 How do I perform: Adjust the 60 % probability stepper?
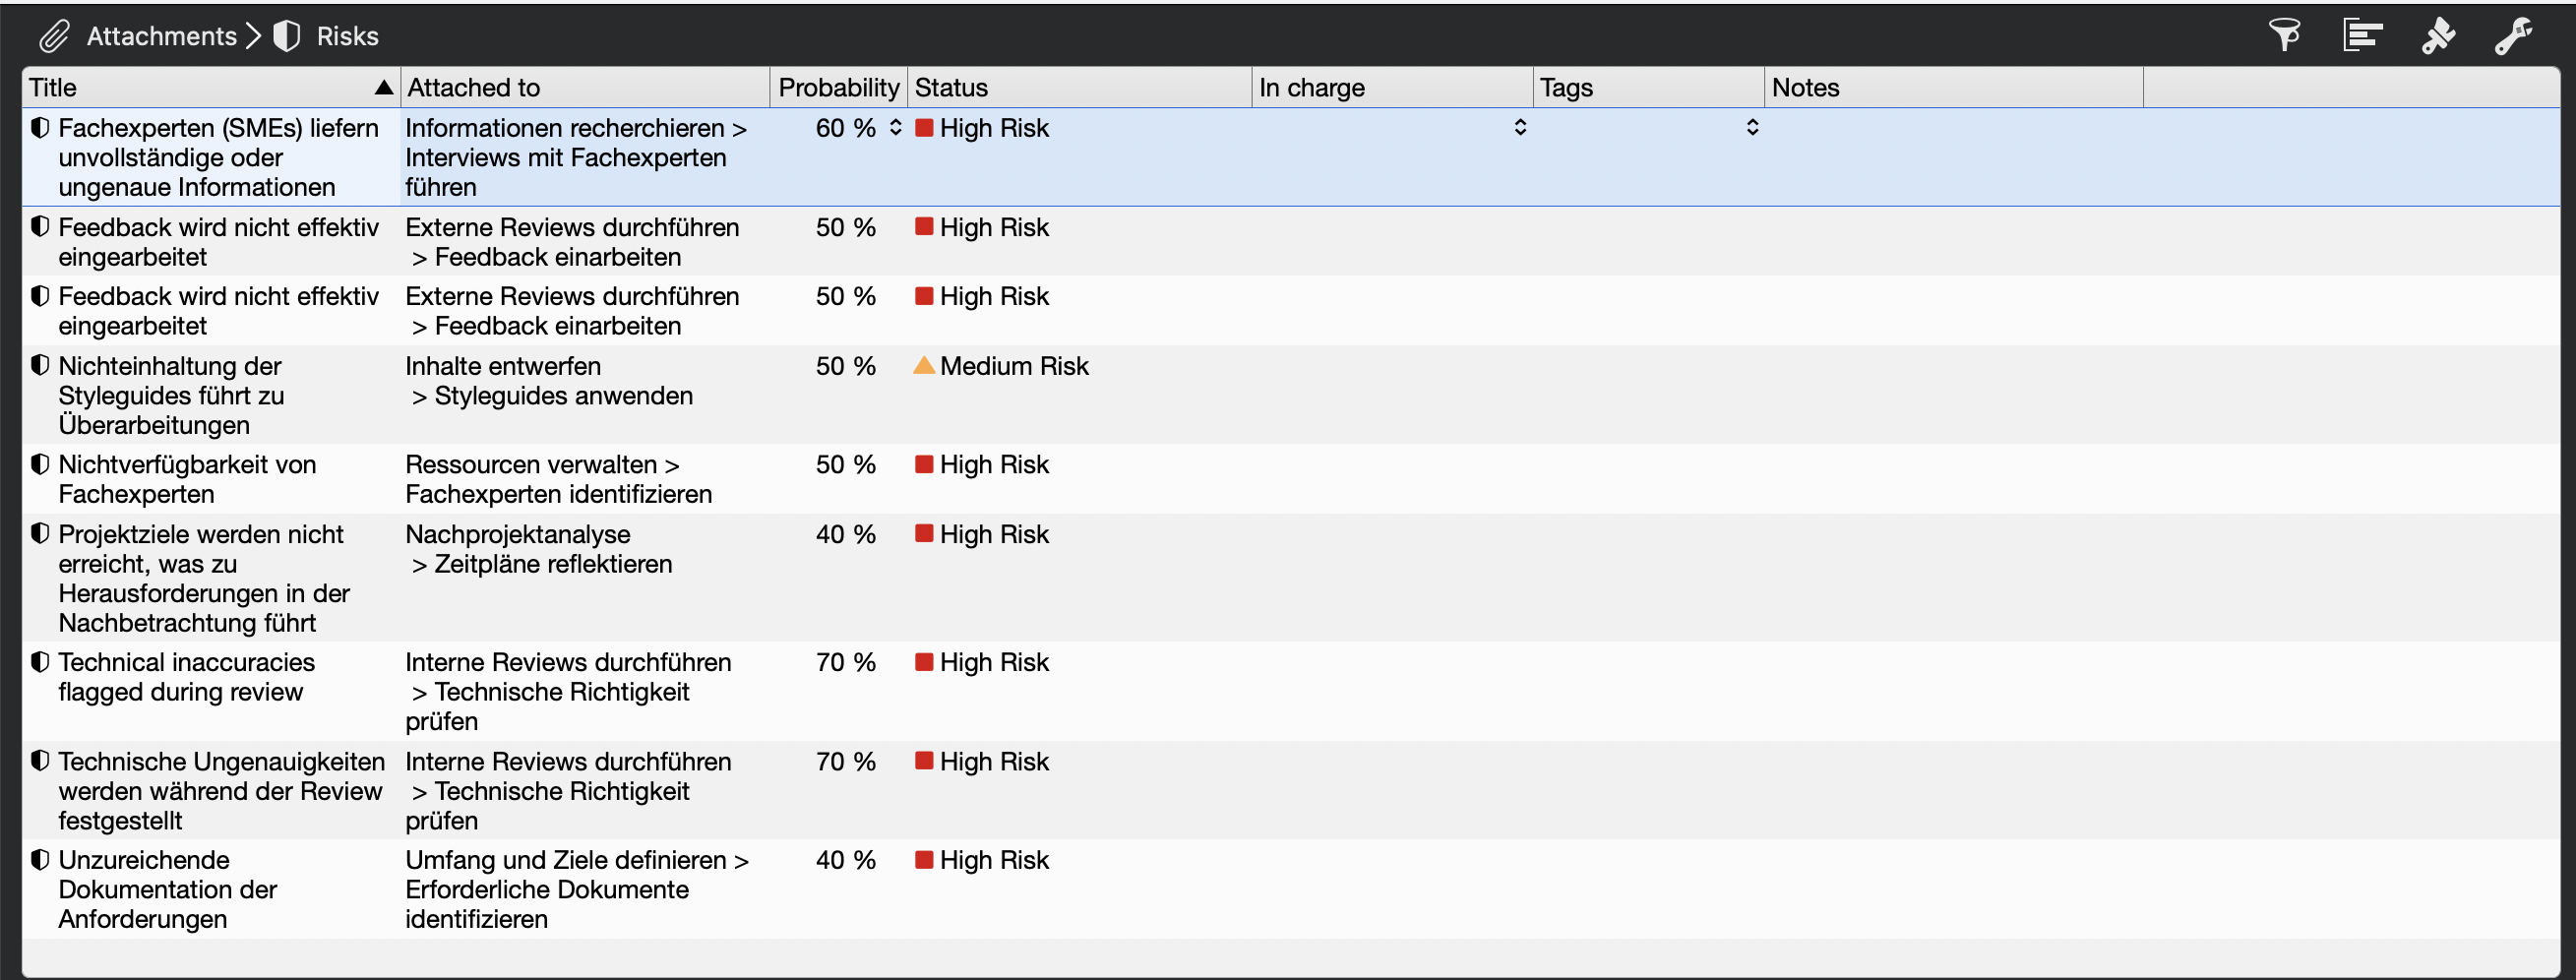(895, 128)
